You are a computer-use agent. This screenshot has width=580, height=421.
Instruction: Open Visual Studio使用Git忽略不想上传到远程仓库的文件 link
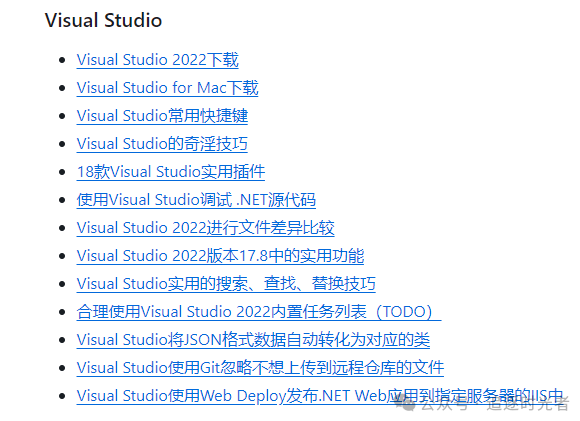pyautogui.click(x=260, y=368)
